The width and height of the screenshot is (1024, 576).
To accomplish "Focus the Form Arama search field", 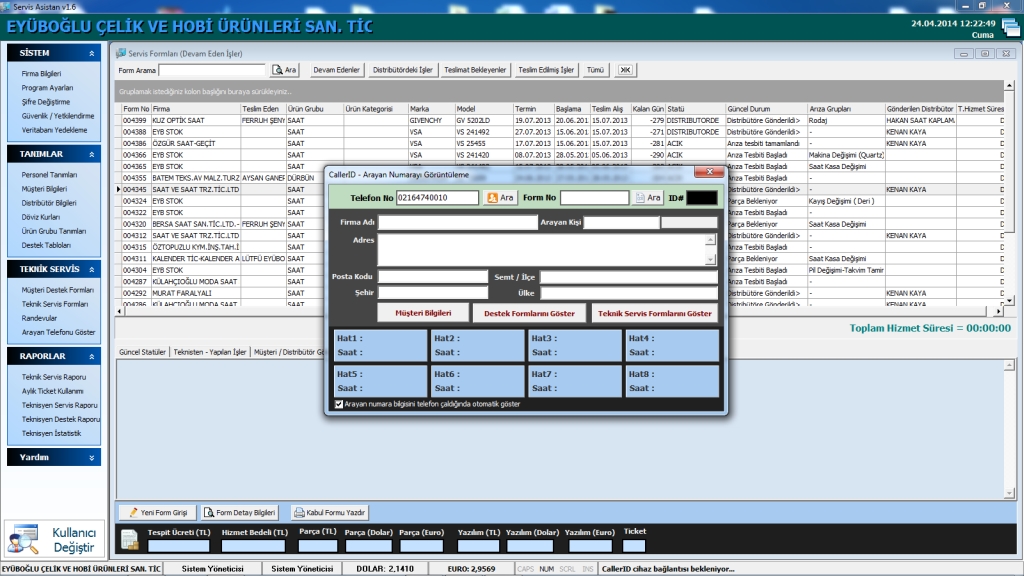I will (212, 70).
